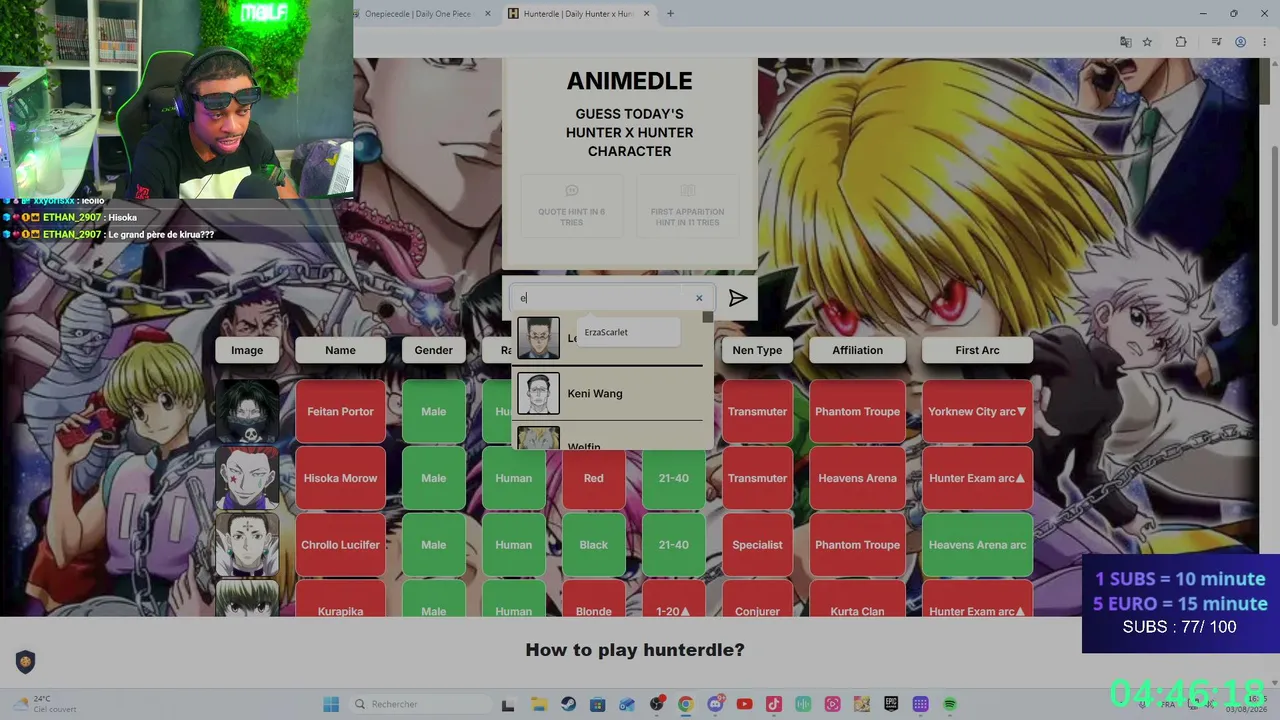The height and width of the screenshot is (720, 1280).
Task: Open the weather widget on the taskbar
Action: pos(45,704)
